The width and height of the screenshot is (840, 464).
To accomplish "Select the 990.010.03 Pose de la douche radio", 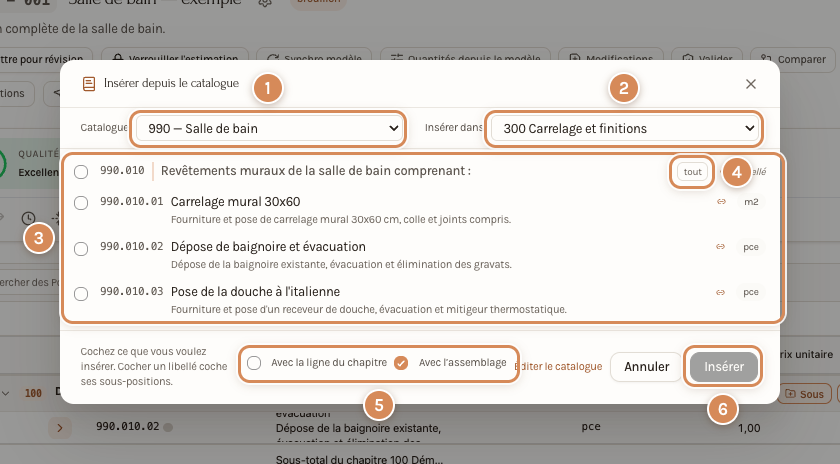I will point(81,294).
